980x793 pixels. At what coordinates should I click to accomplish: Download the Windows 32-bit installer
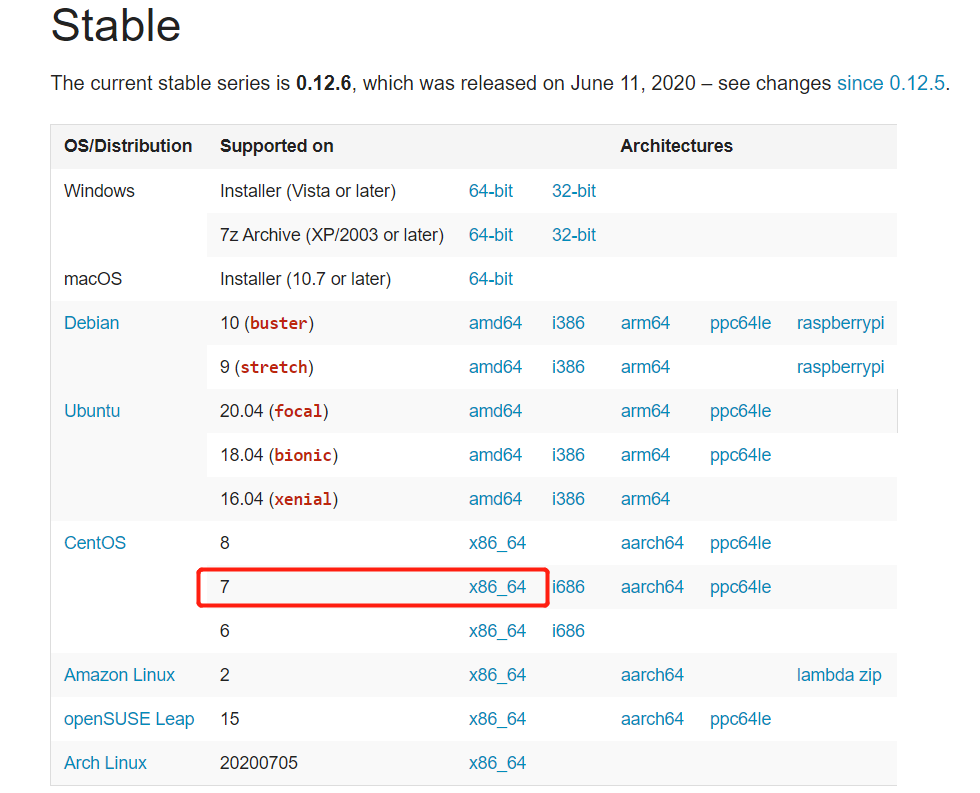(x=573, y=191)
